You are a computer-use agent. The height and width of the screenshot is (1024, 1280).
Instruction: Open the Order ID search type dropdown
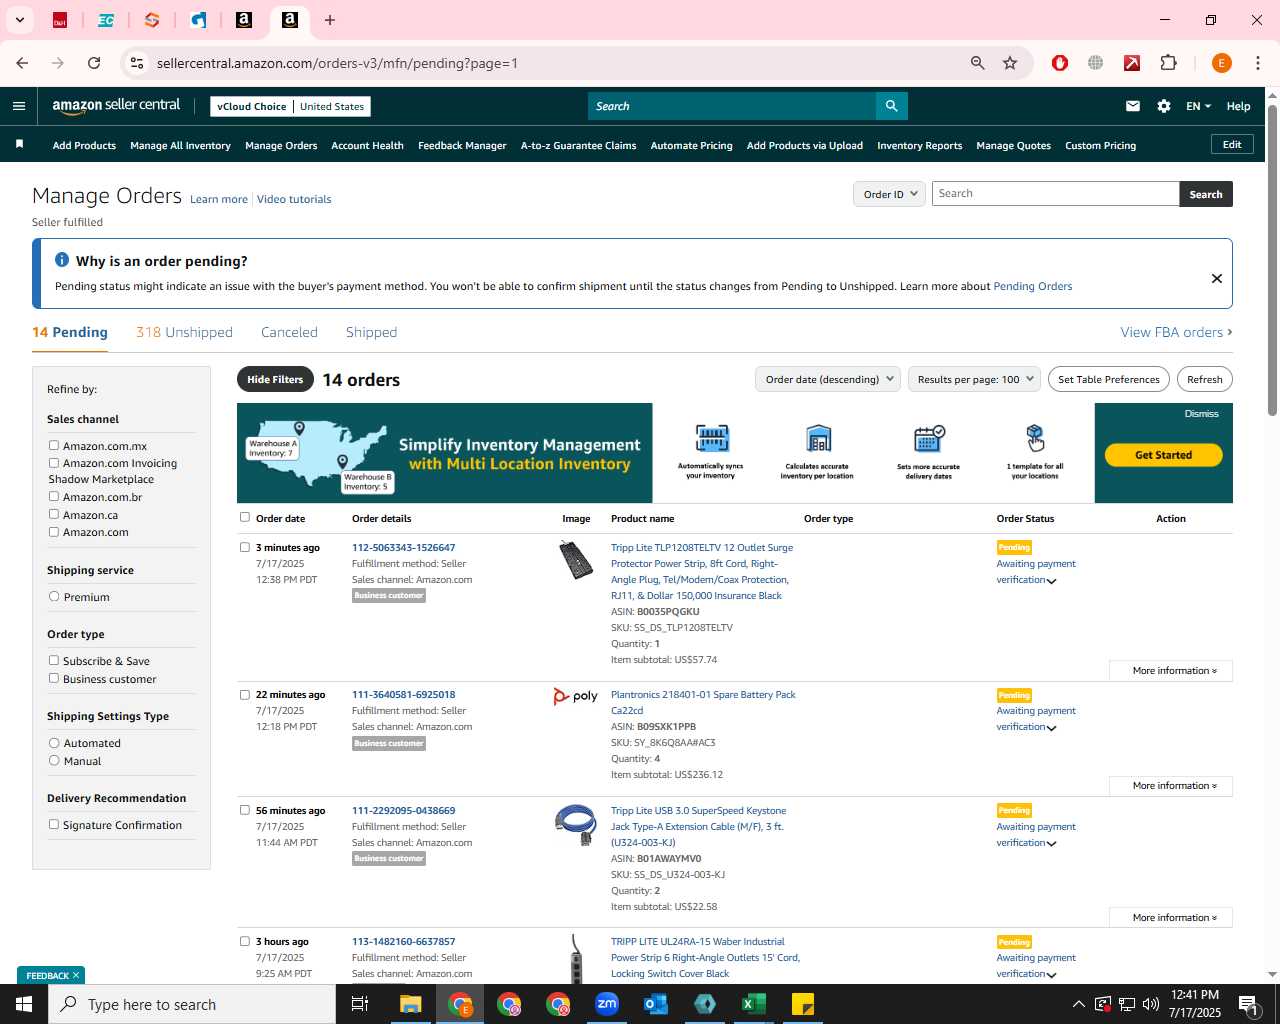click(890, 194)
